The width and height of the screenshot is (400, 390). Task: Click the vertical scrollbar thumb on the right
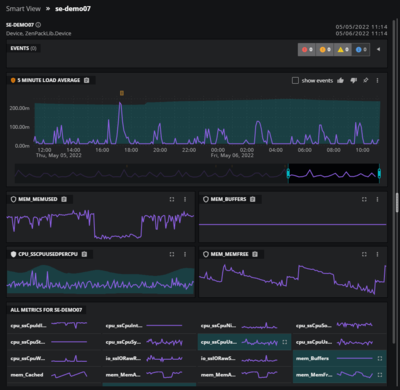397,202
